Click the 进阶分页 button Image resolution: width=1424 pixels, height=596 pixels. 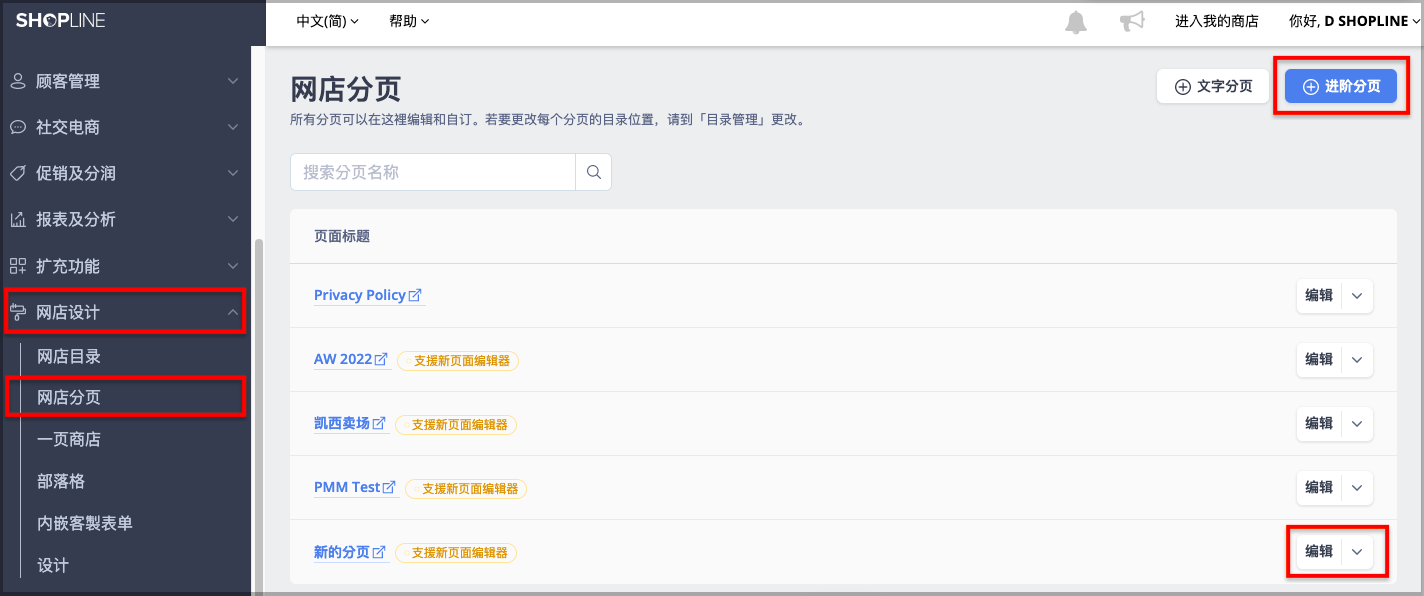[x=1341, y=86]
